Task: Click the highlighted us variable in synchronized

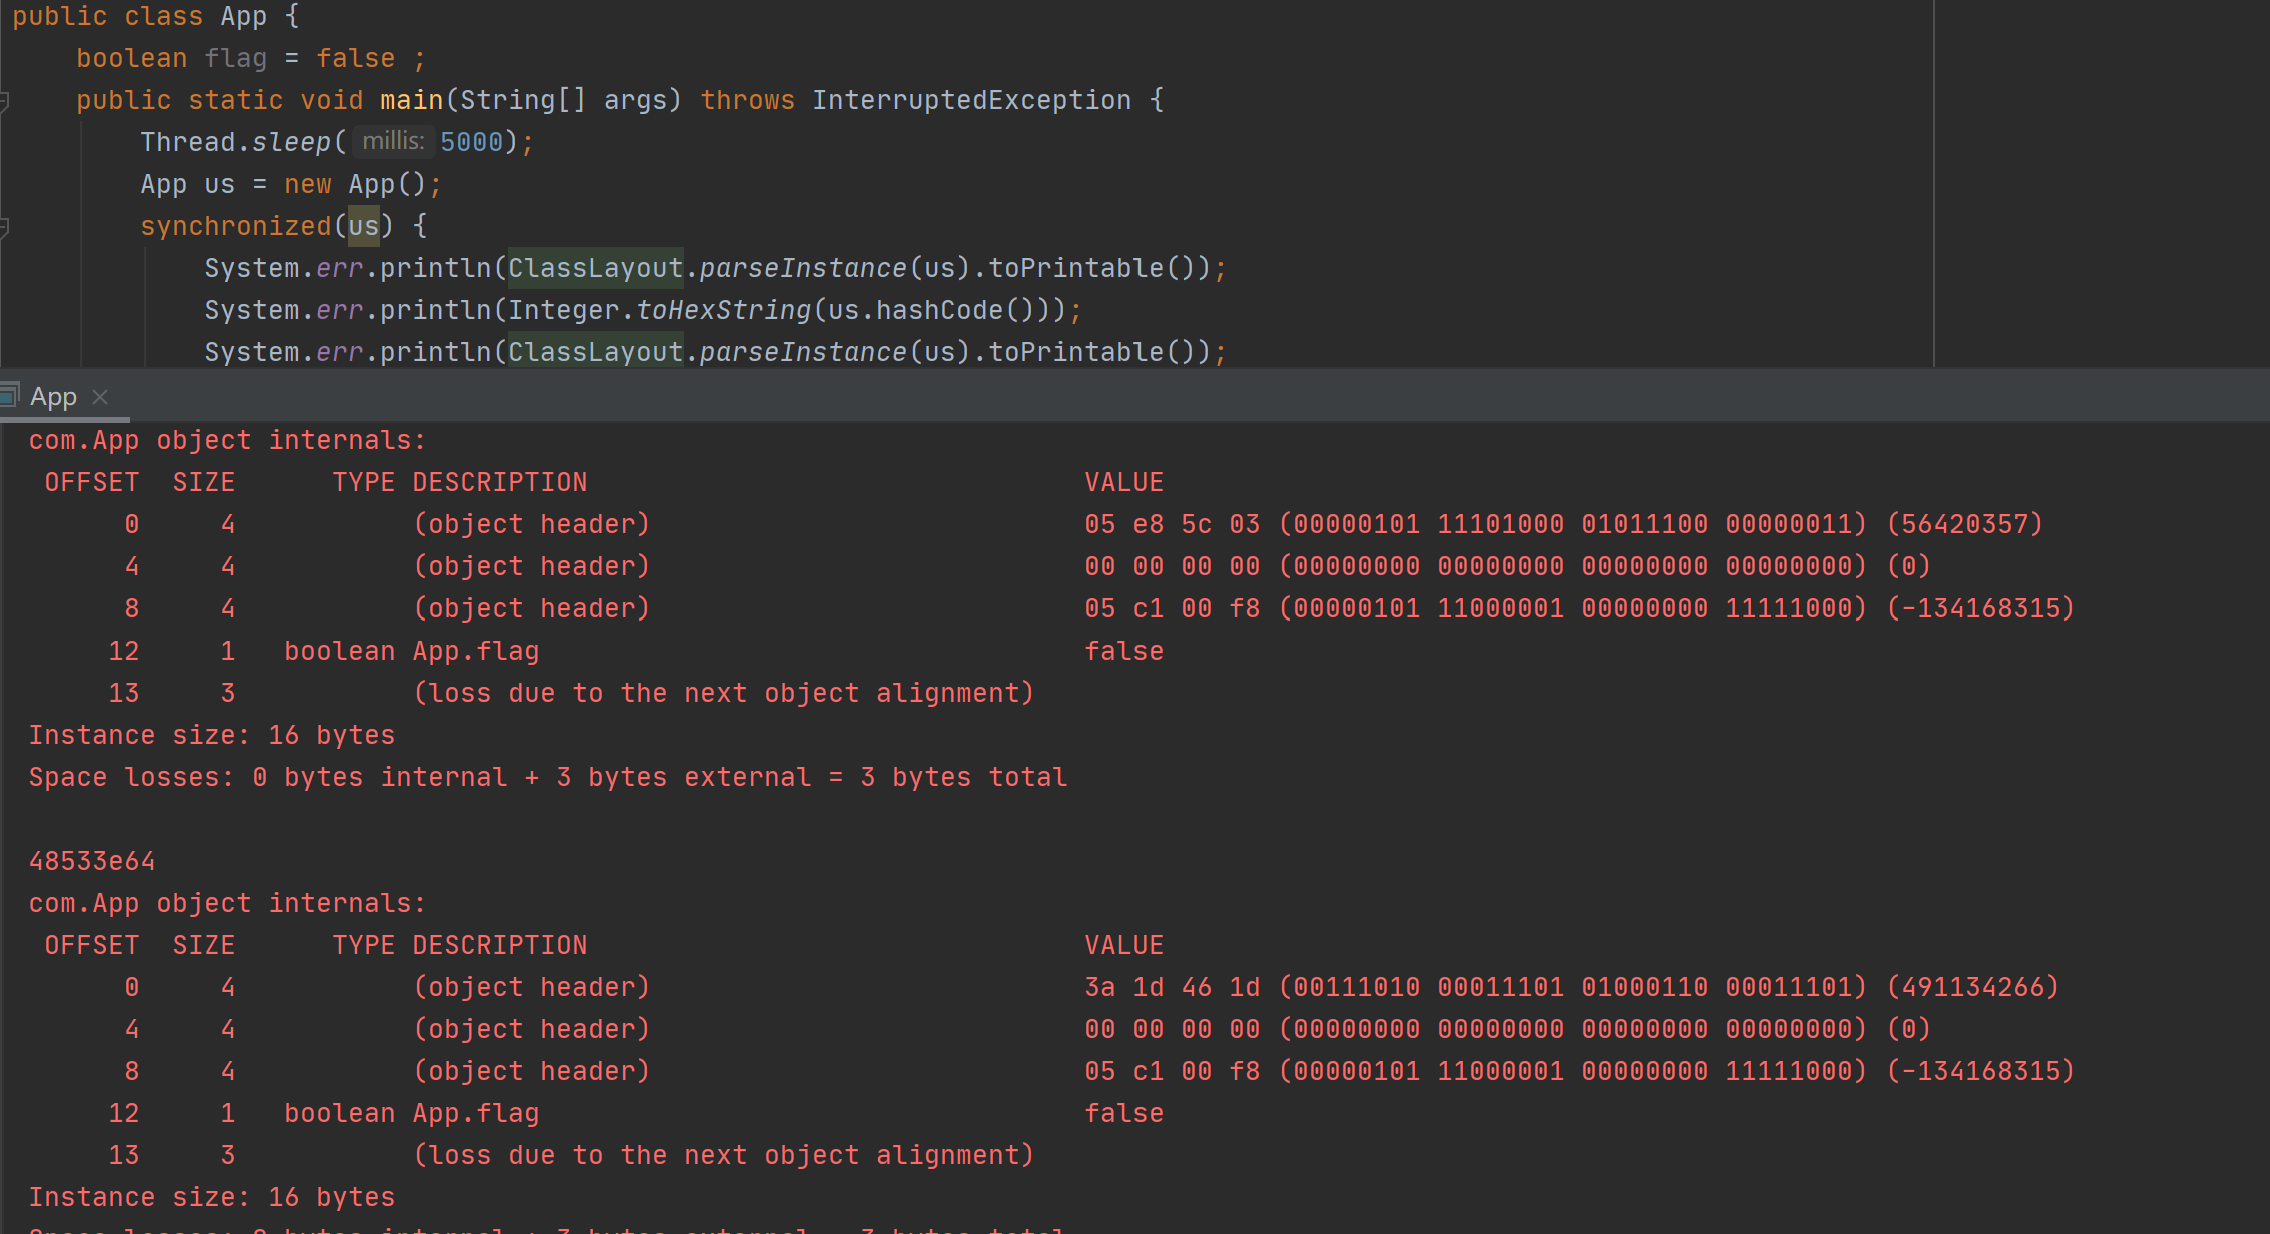Action: pyautogui.click(x=363, y=226)
